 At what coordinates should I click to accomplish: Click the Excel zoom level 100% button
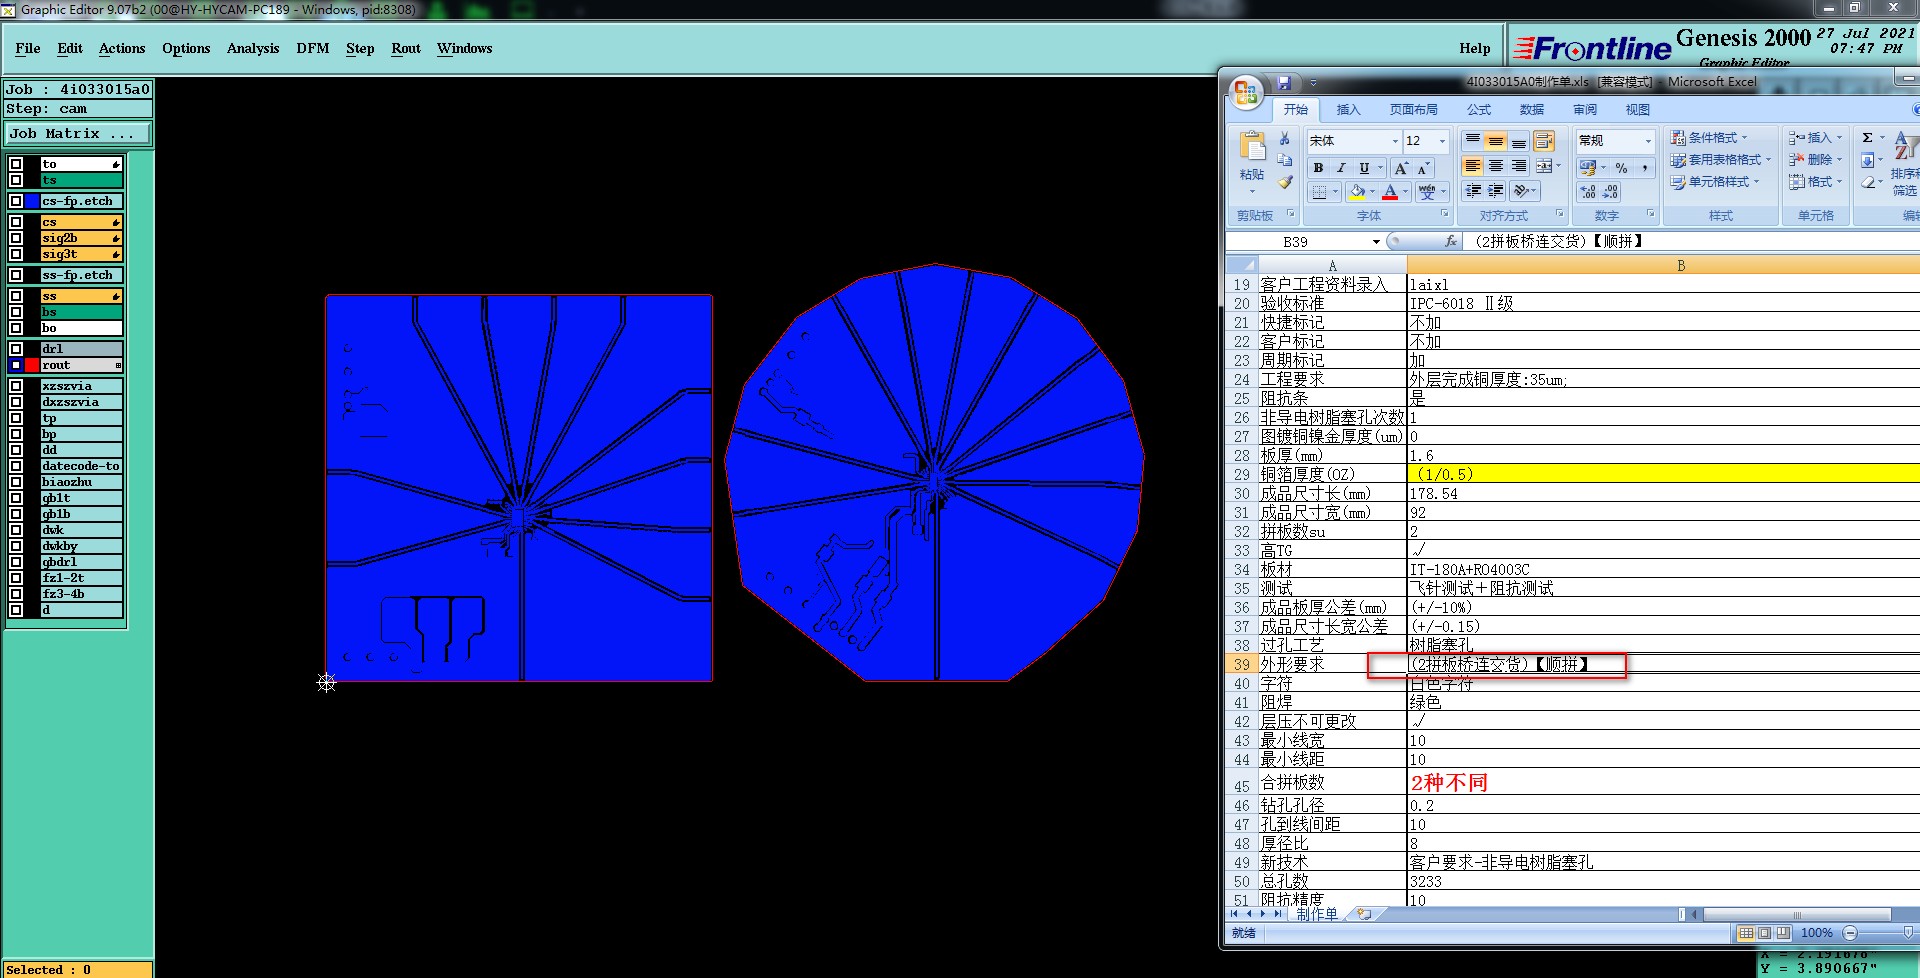click(1816, 933)
